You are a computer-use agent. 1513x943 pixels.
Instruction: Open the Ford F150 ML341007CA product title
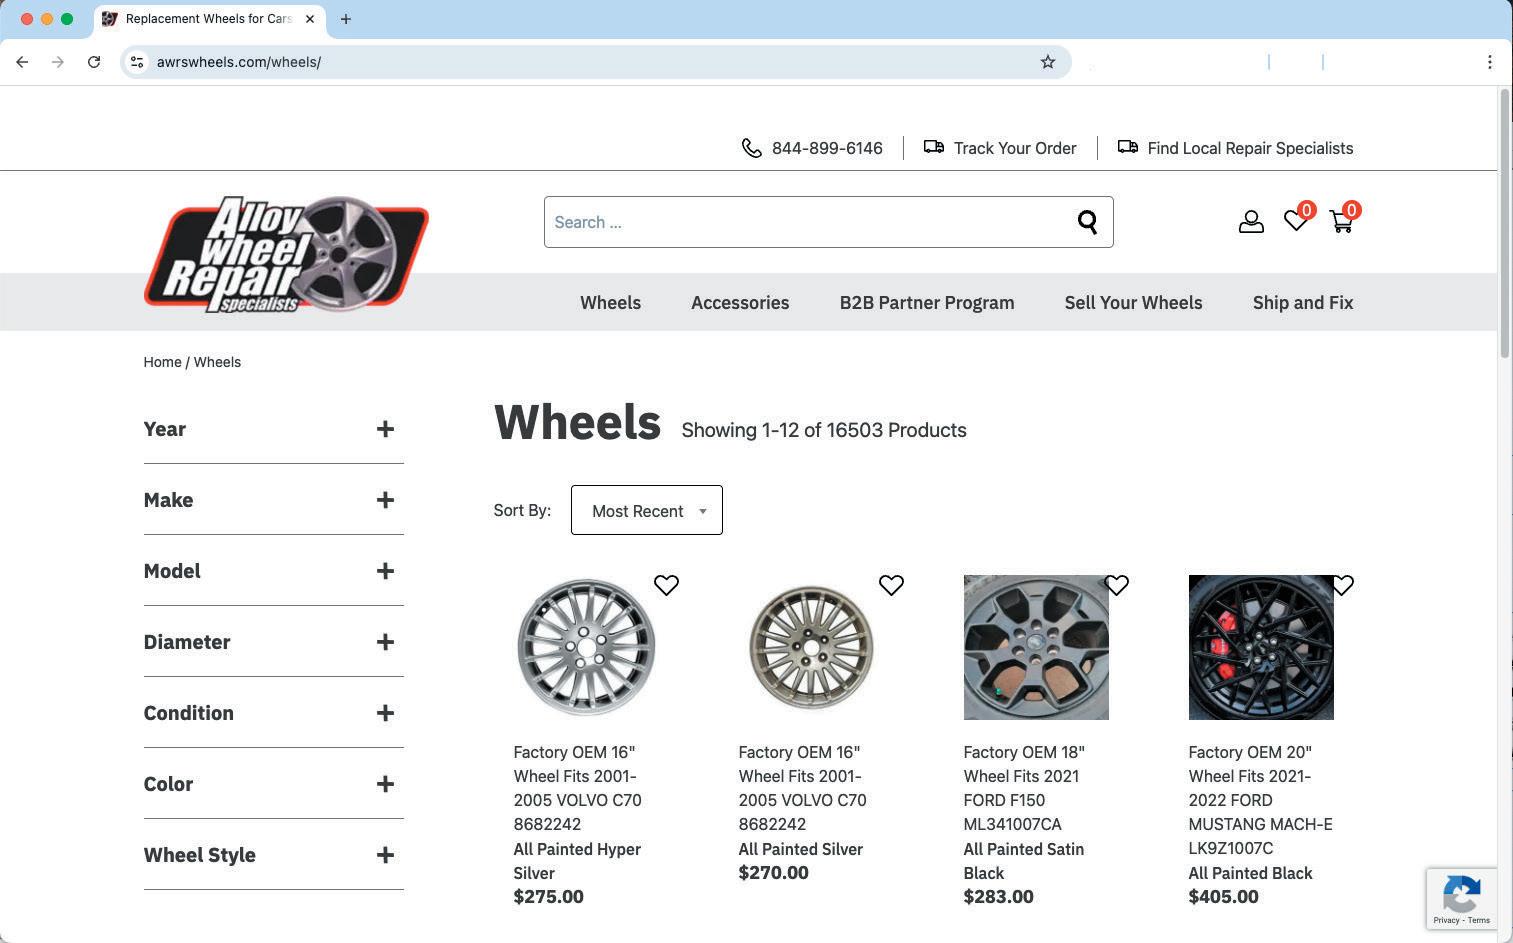[1024, 788]
